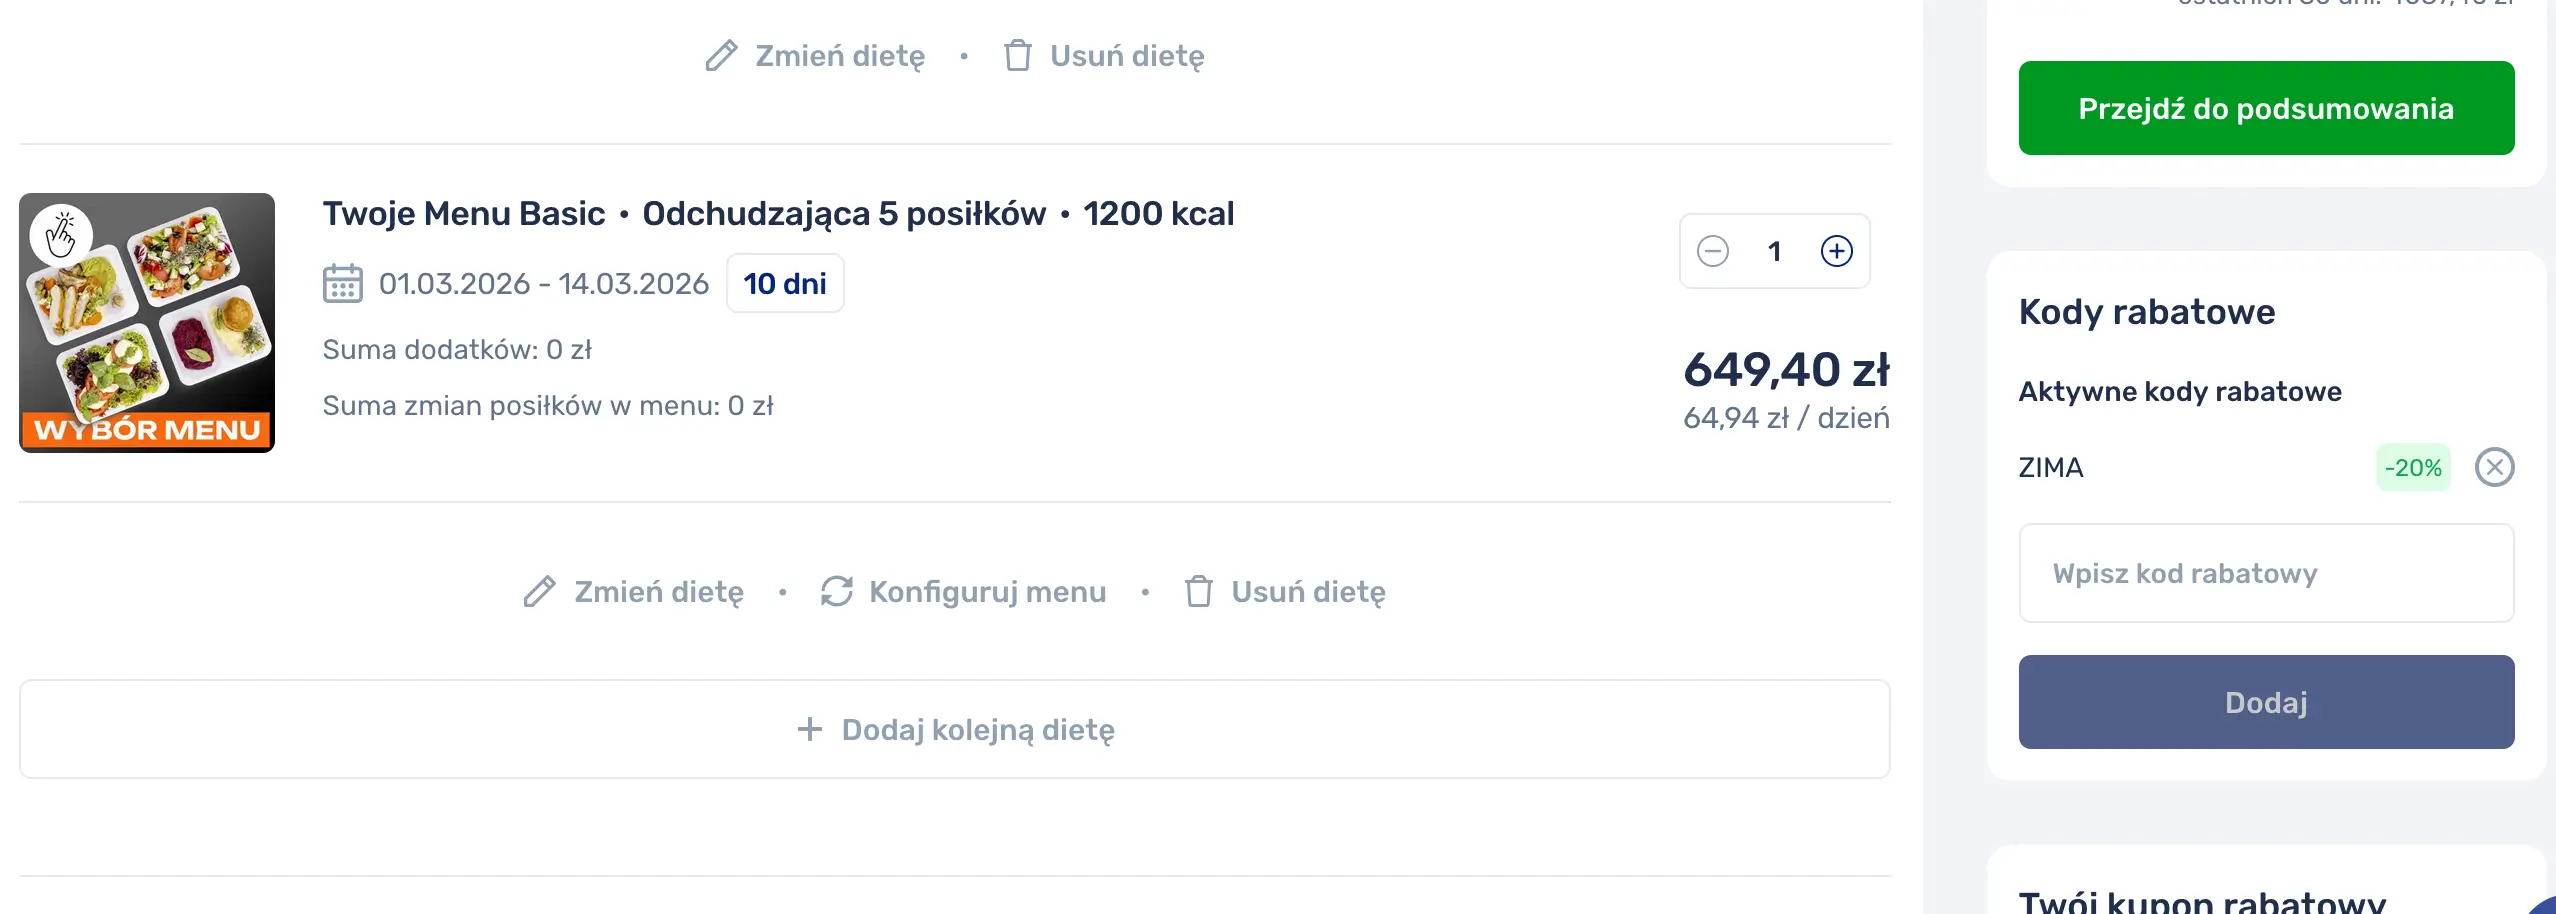Open the Zmień dietę option below the card
The image size is (2556, 914).
tap(657, 591)
